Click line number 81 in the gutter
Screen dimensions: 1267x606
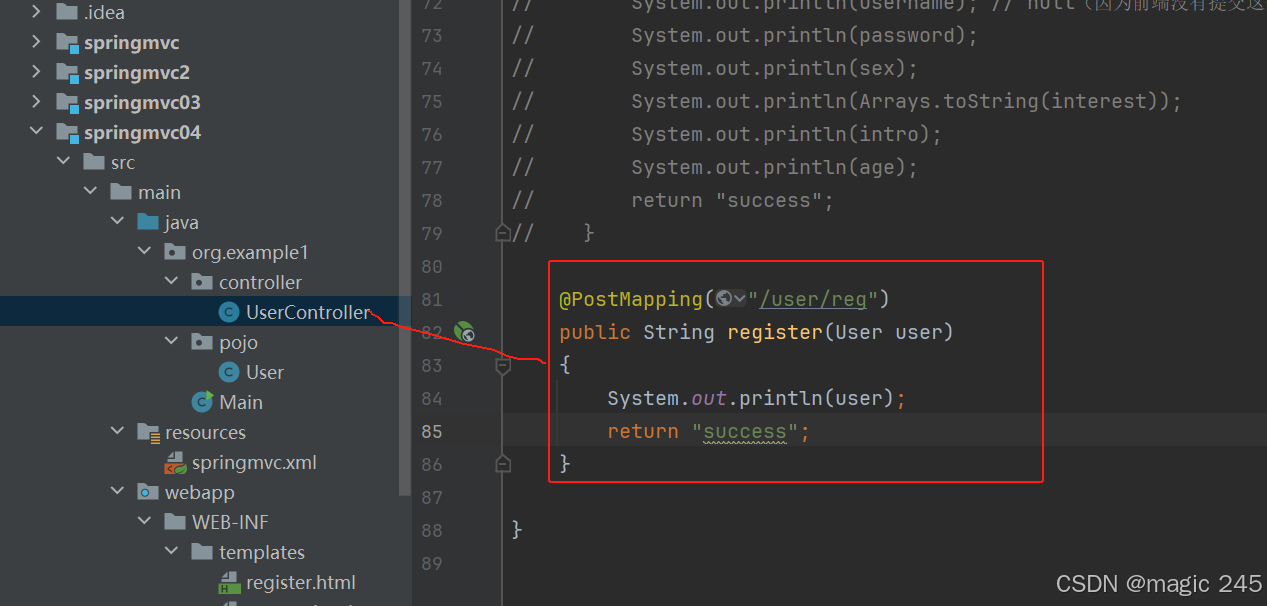point(431,299)
